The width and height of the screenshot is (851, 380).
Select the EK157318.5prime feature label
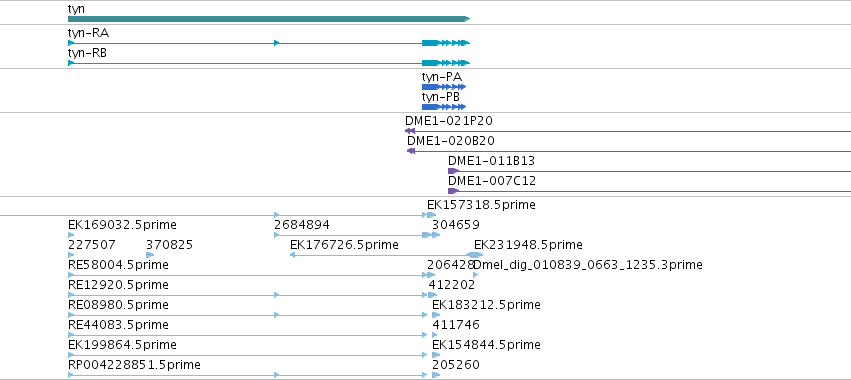481,205
